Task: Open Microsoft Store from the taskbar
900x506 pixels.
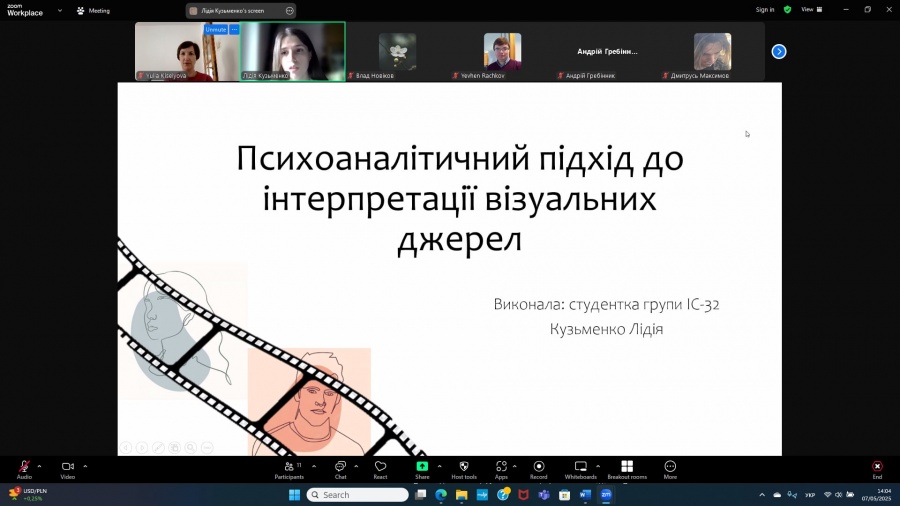Action: [564, 495]
